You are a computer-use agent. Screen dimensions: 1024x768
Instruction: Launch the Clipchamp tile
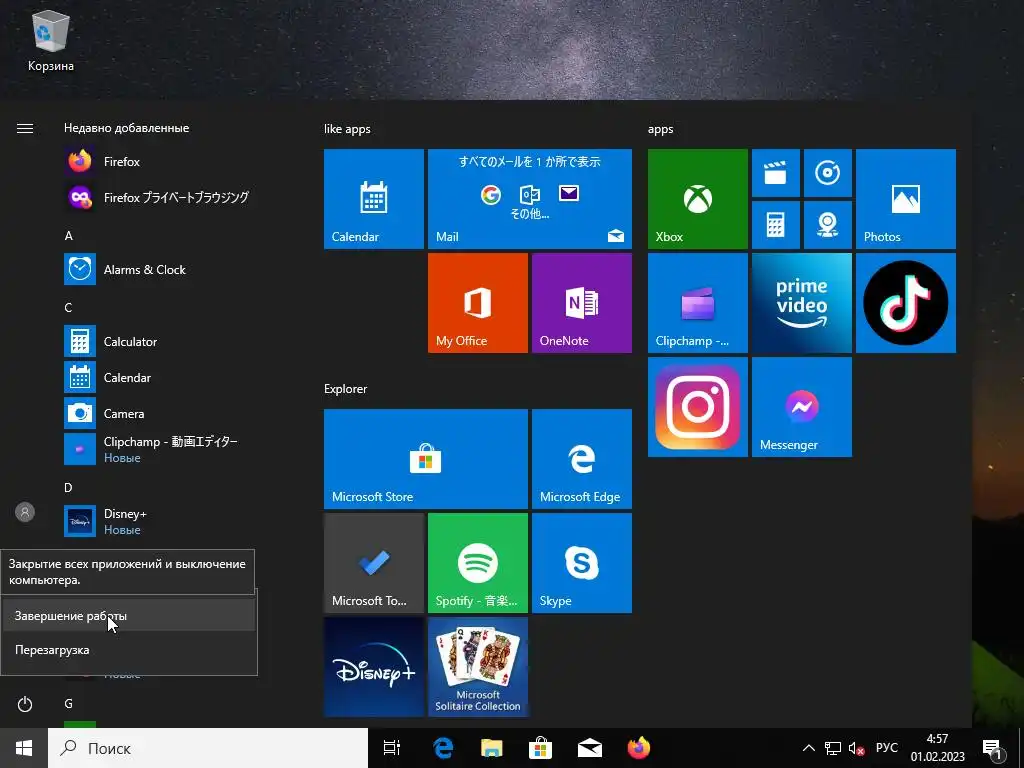point(697,303)
